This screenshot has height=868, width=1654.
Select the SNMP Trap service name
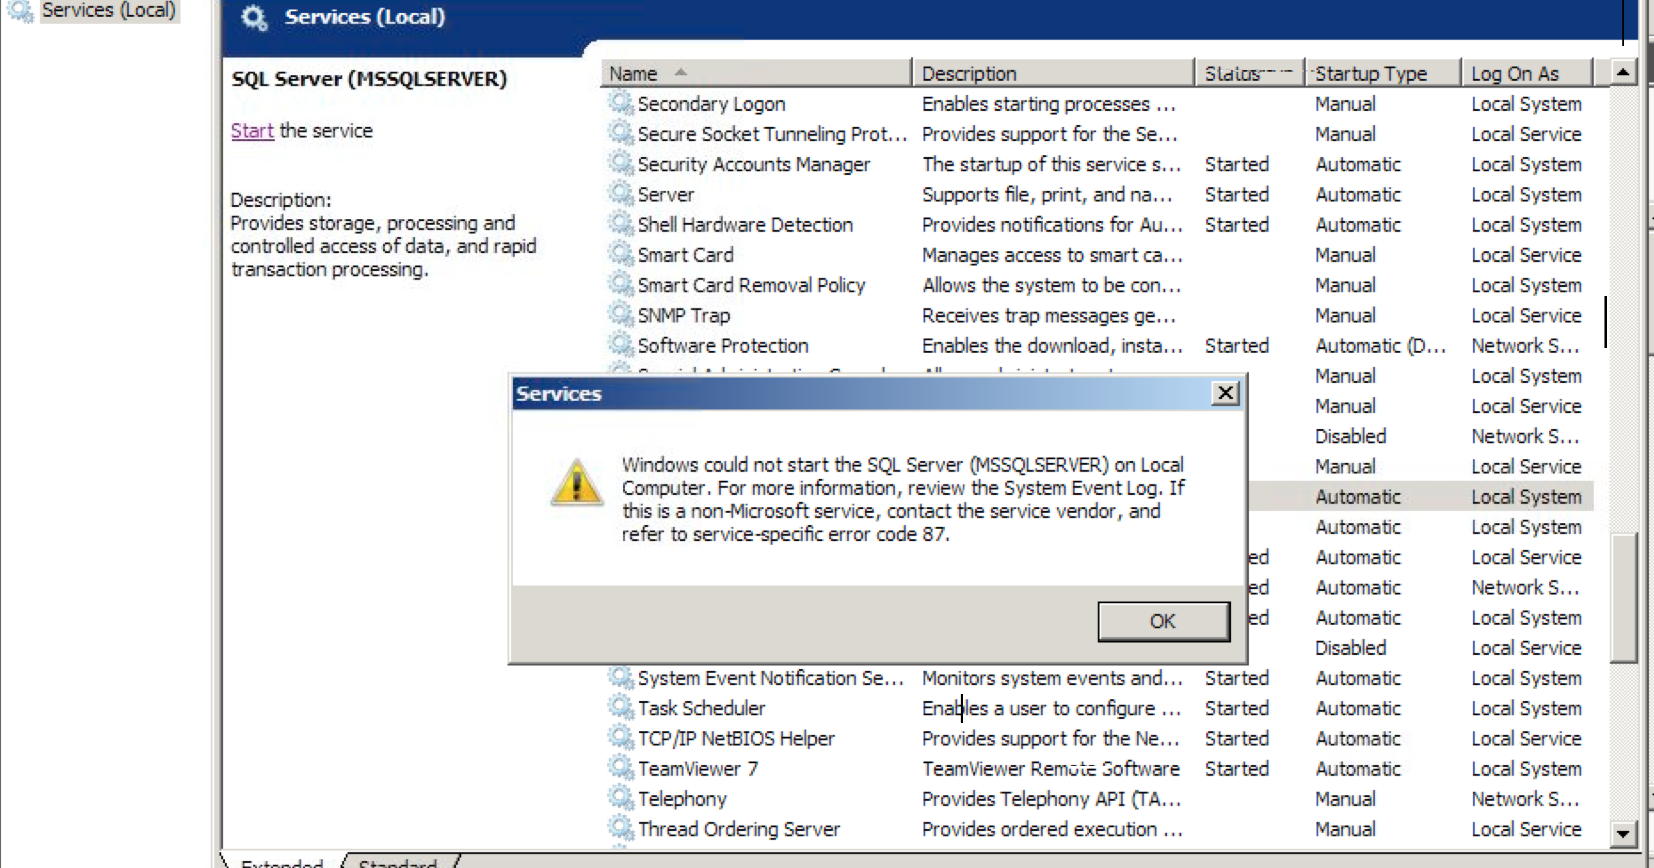pos(684,315)
